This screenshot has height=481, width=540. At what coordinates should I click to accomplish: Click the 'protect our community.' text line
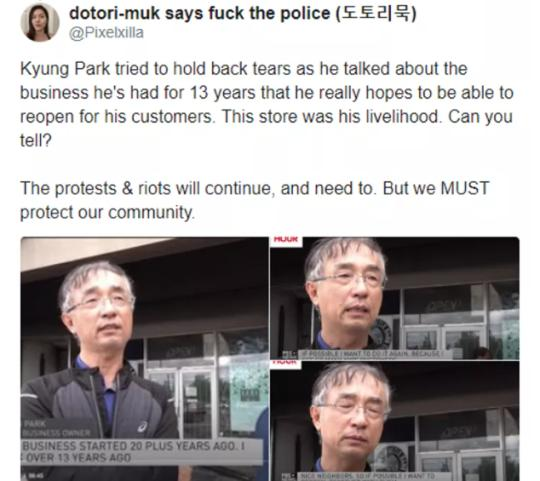(x=107, y=212)
